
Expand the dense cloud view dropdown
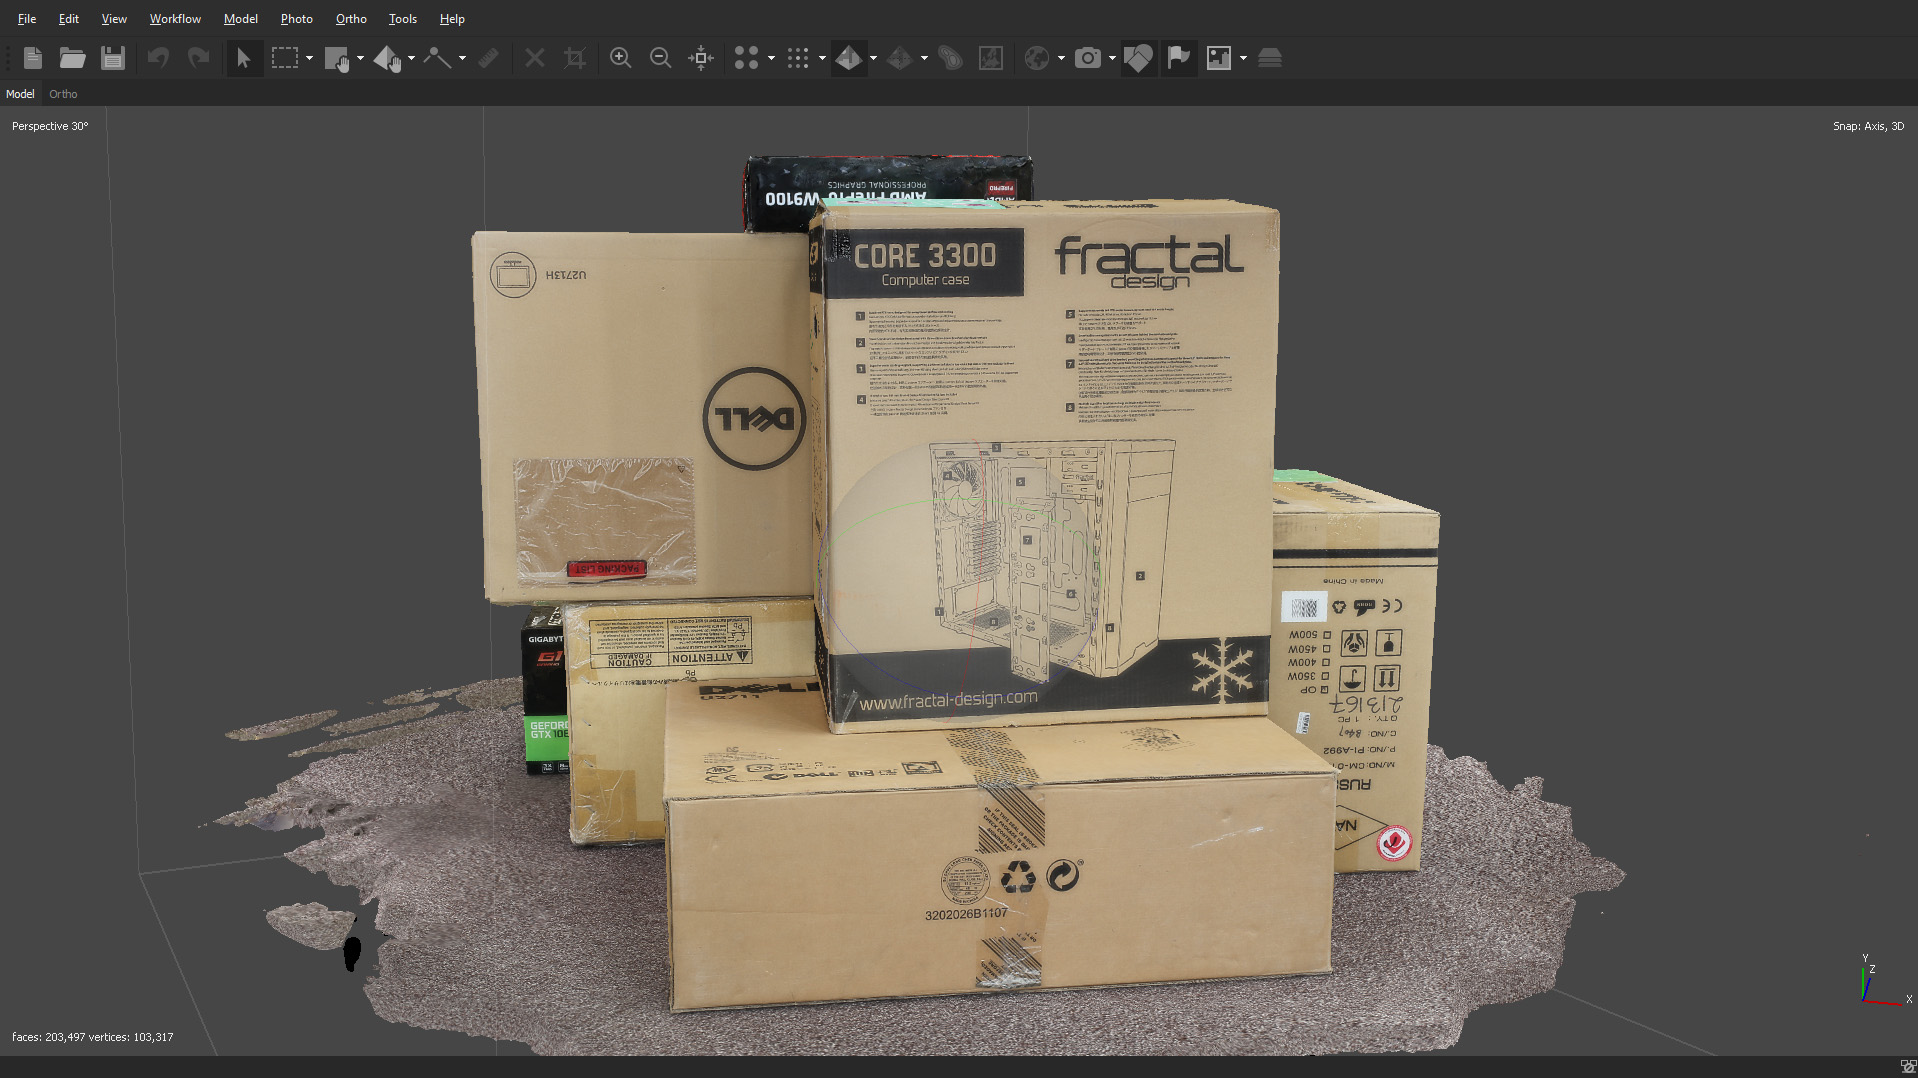(x=822, y=58)
